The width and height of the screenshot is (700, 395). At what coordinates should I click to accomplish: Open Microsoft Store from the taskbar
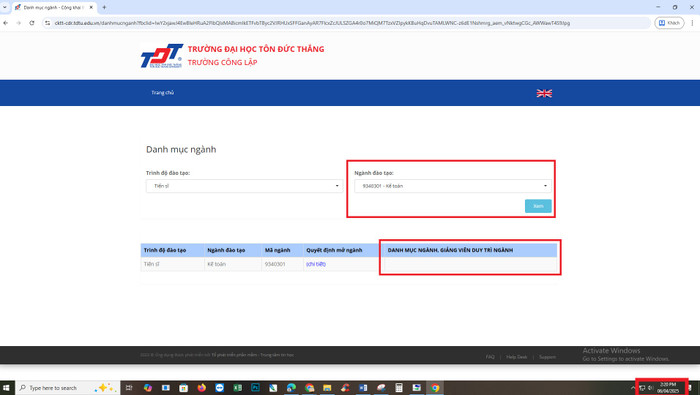coord(183,387)
